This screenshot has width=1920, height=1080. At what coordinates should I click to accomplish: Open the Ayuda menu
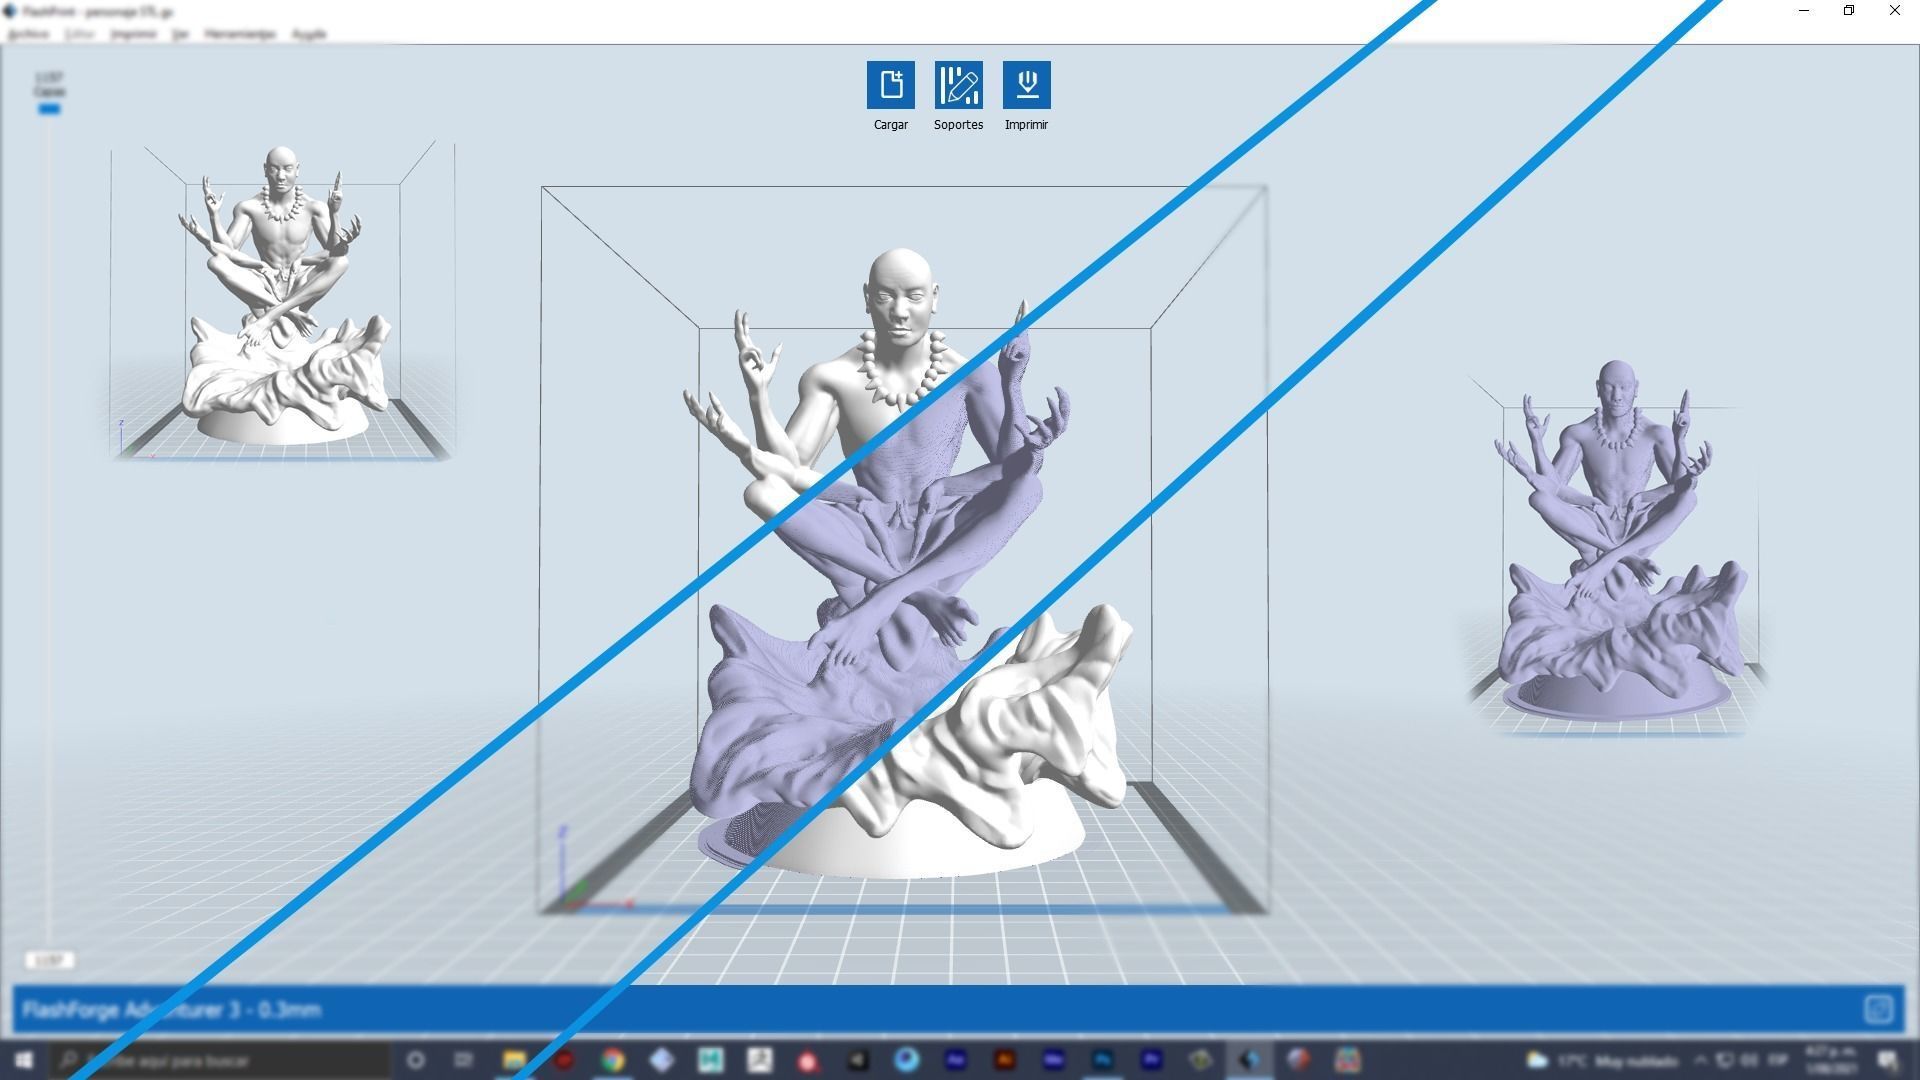point(309,34)
